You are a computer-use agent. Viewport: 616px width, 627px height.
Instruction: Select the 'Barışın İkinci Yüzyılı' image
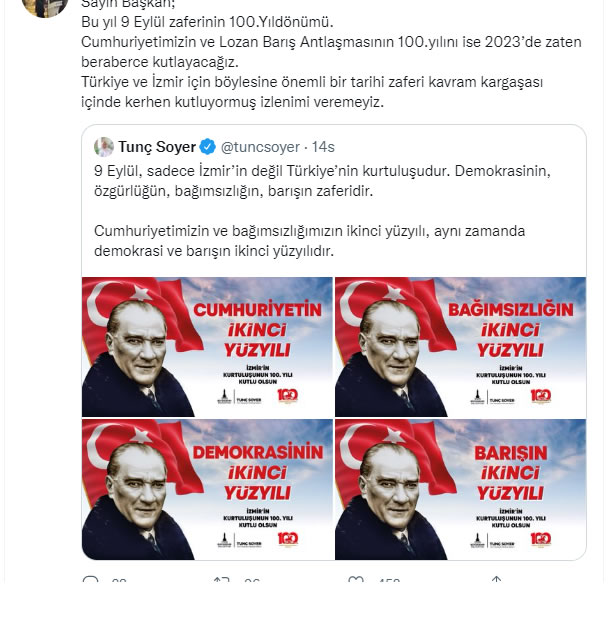(460, 489)
